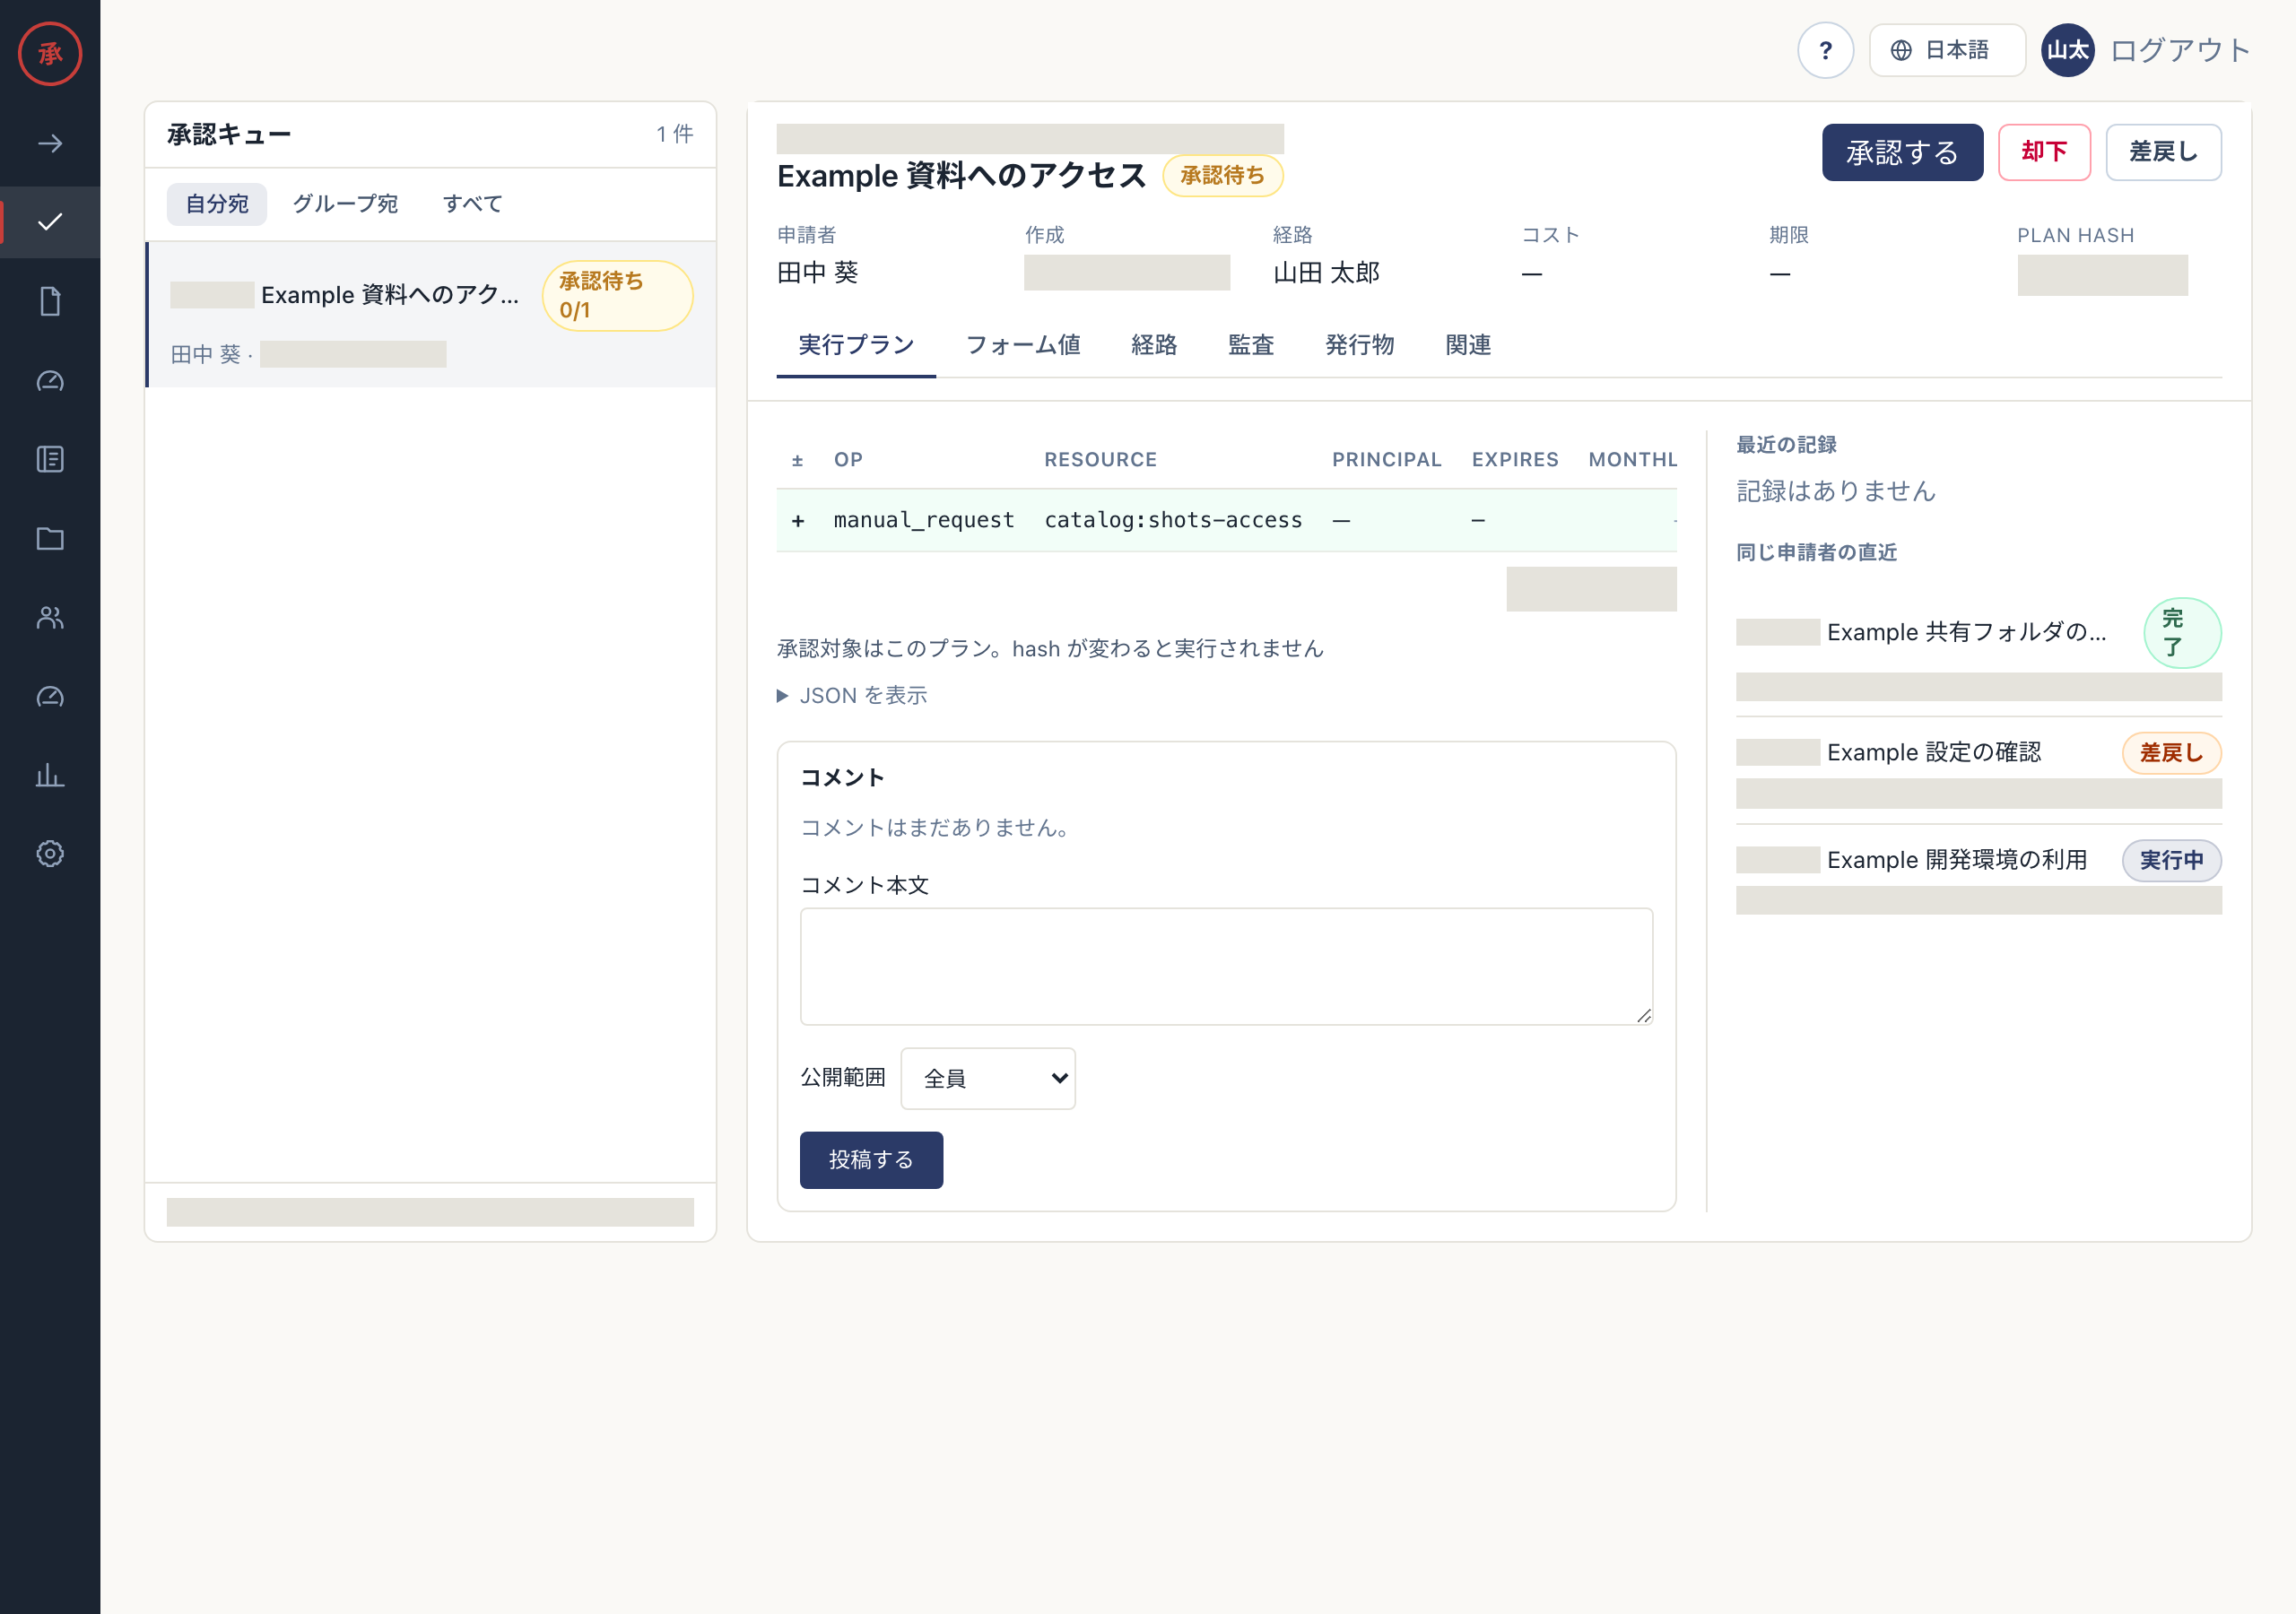Select the すべて queue filter
Image resolution: width=2296 pixels, height=1614 pixels.
(472, 204)
